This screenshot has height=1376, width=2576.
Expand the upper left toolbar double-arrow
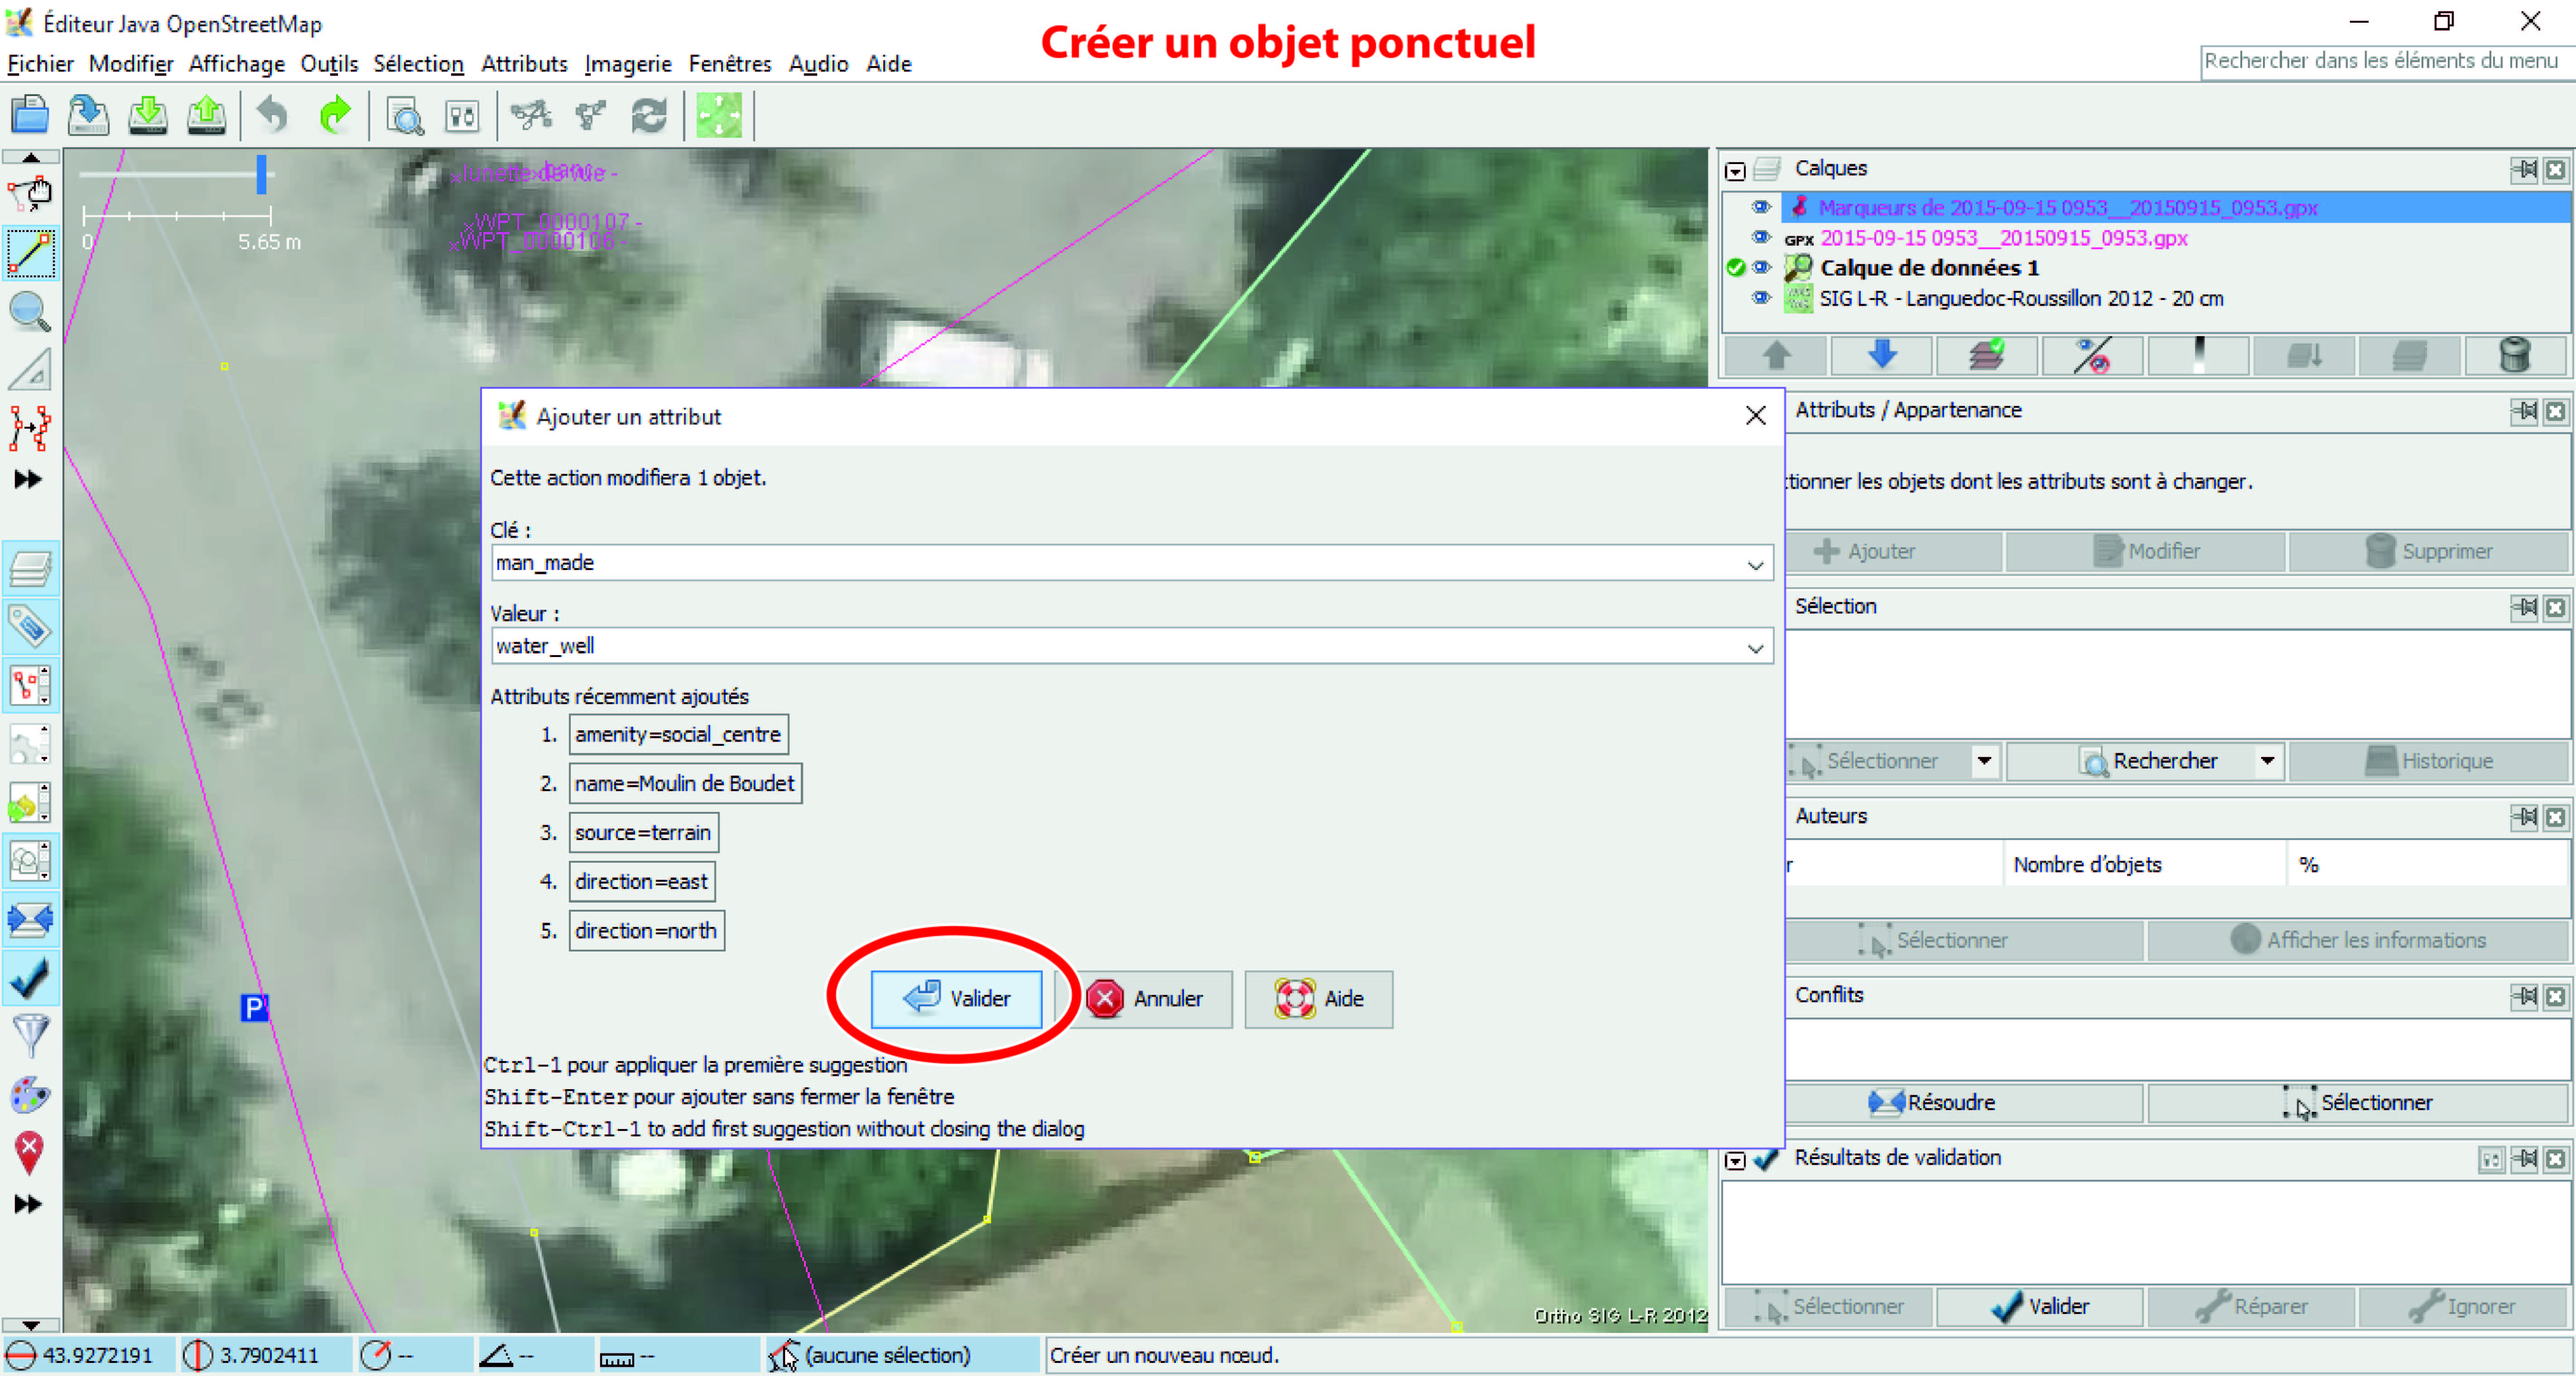[x=29, y=479]
